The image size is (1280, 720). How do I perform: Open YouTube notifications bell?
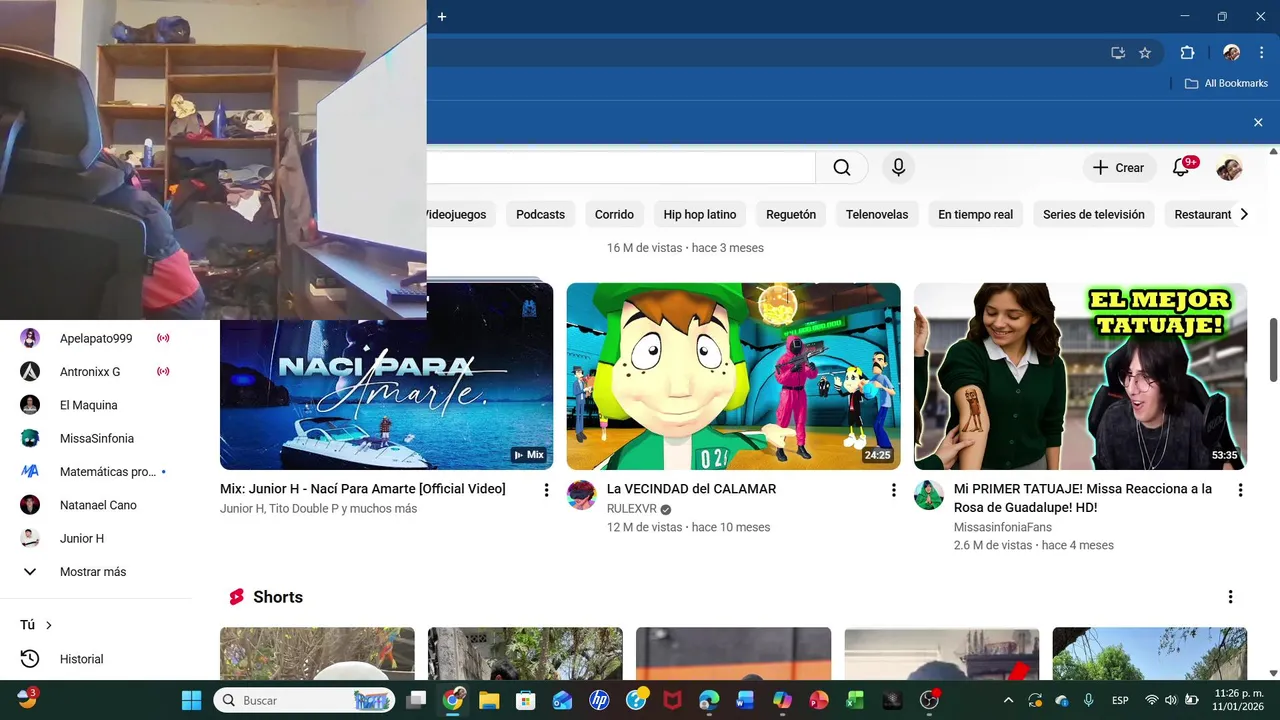pos(1181,168)
